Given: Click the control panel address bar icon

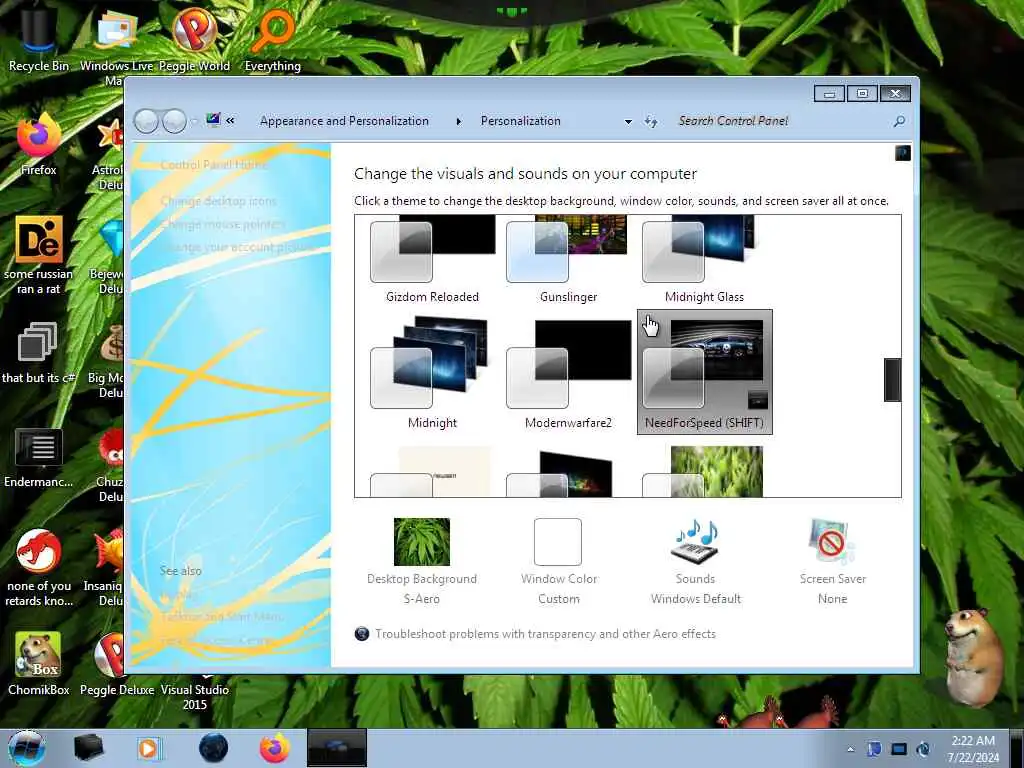Looking at the screenshot, I should click(x=213, y=120).
